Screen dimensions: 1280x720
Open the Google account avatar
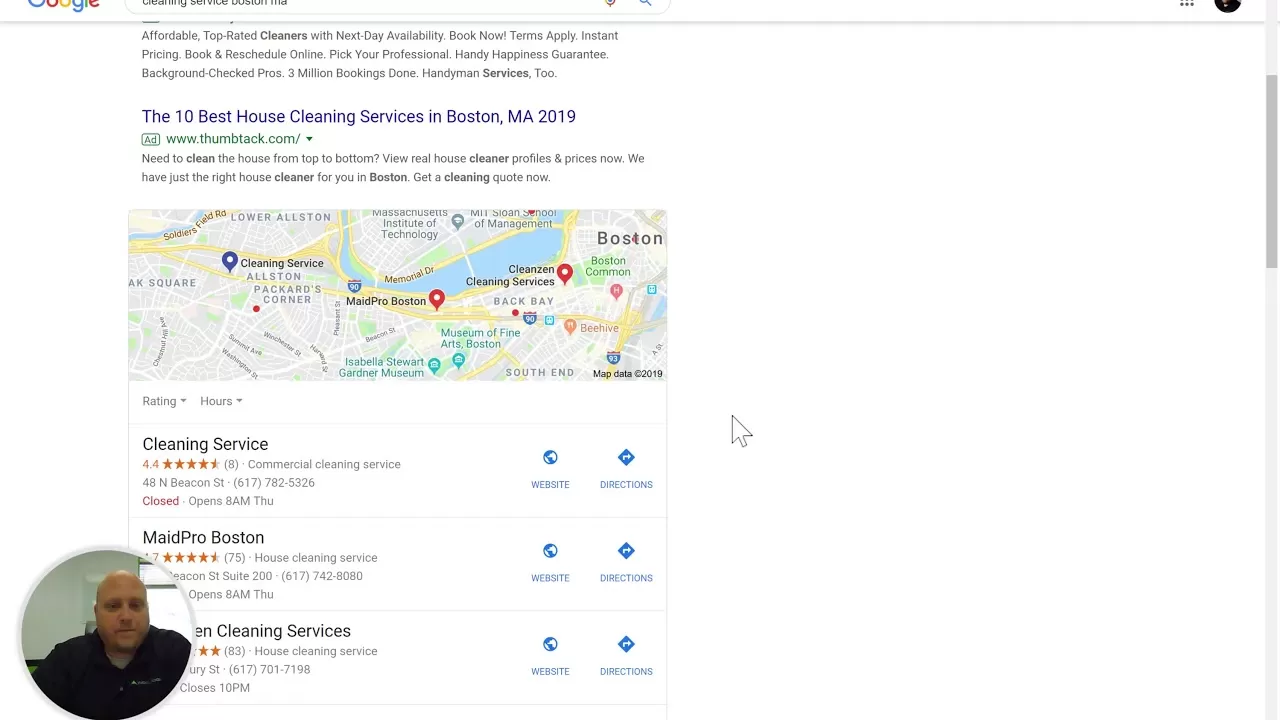click(x=1228, y=5)
